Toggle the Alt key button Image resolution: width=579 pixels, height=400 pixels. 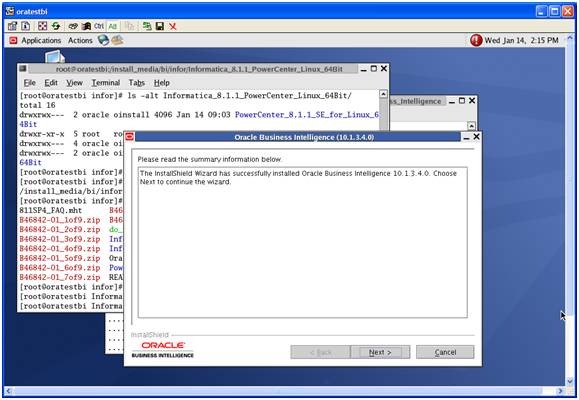[x=113, y=26]
